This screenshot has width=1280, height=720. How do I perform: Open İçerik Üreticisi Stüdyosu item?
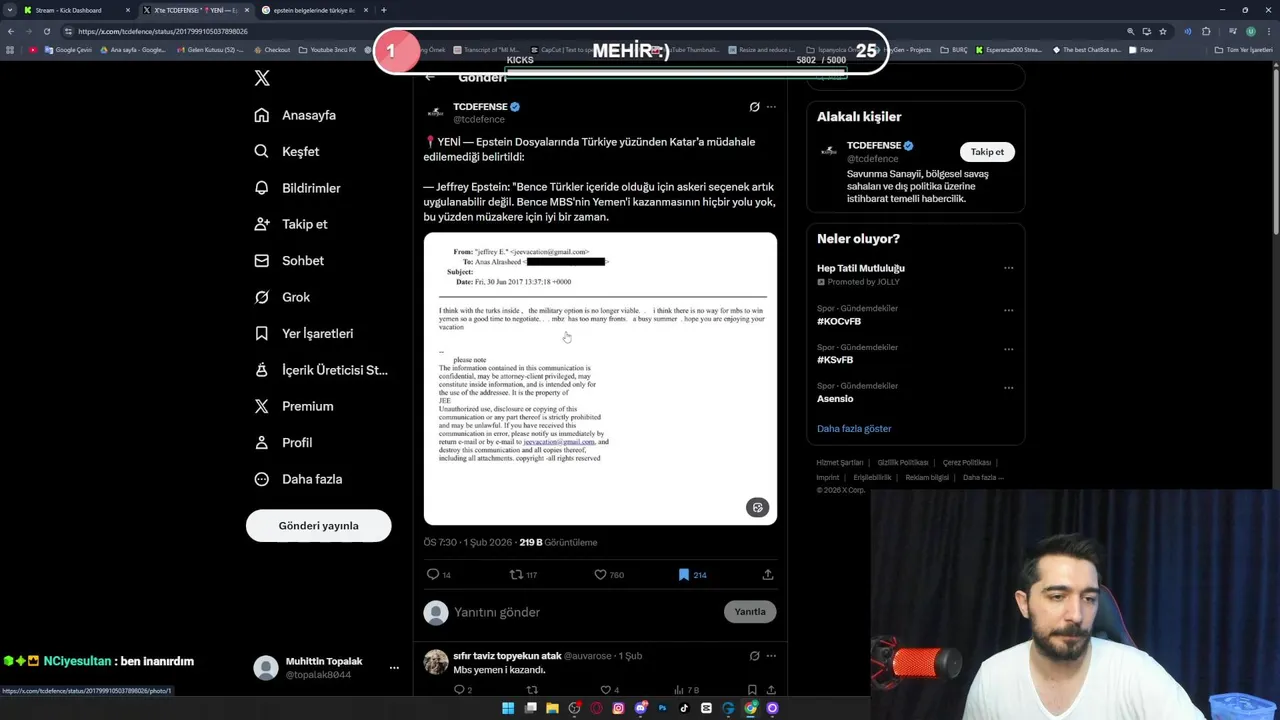pos(321,370)
